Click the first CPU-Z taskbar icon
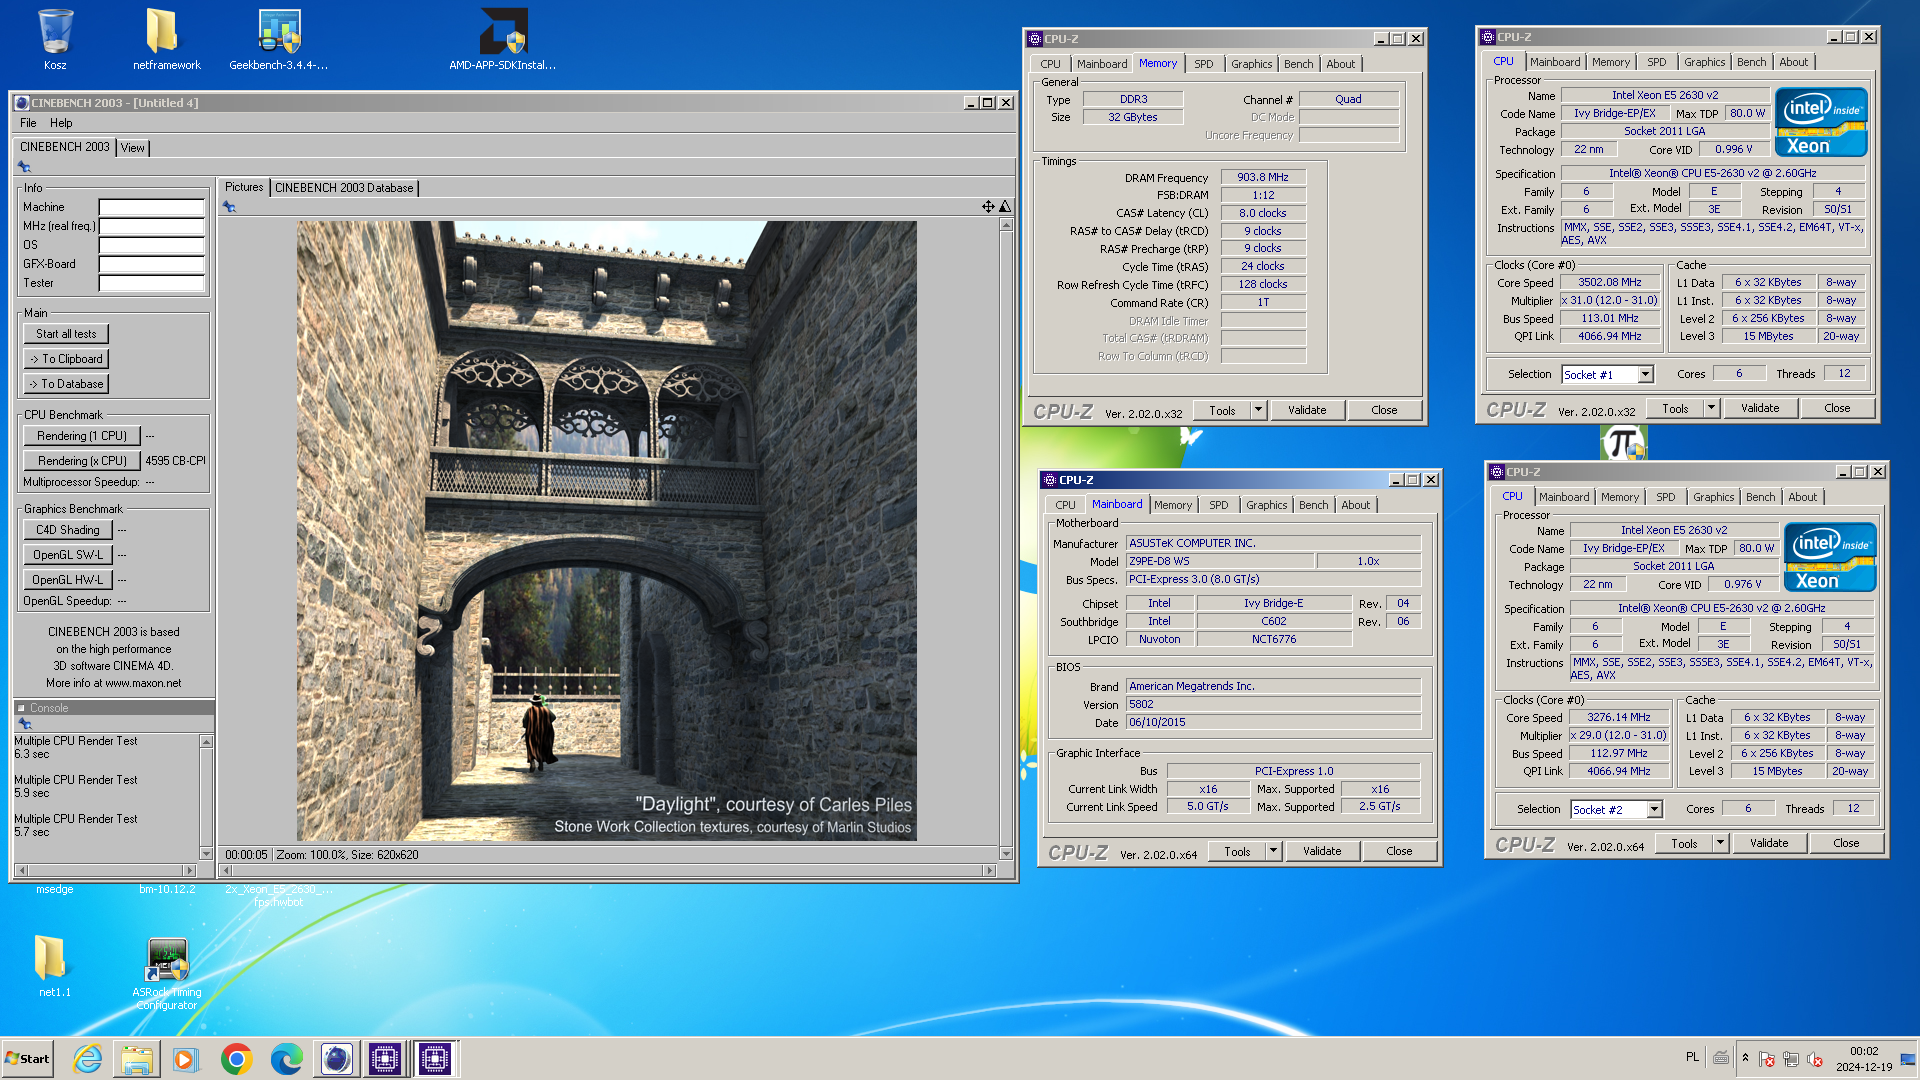Viewport: 1920px width, 1080px height. pyautogui.click(x=385, y=1058)
